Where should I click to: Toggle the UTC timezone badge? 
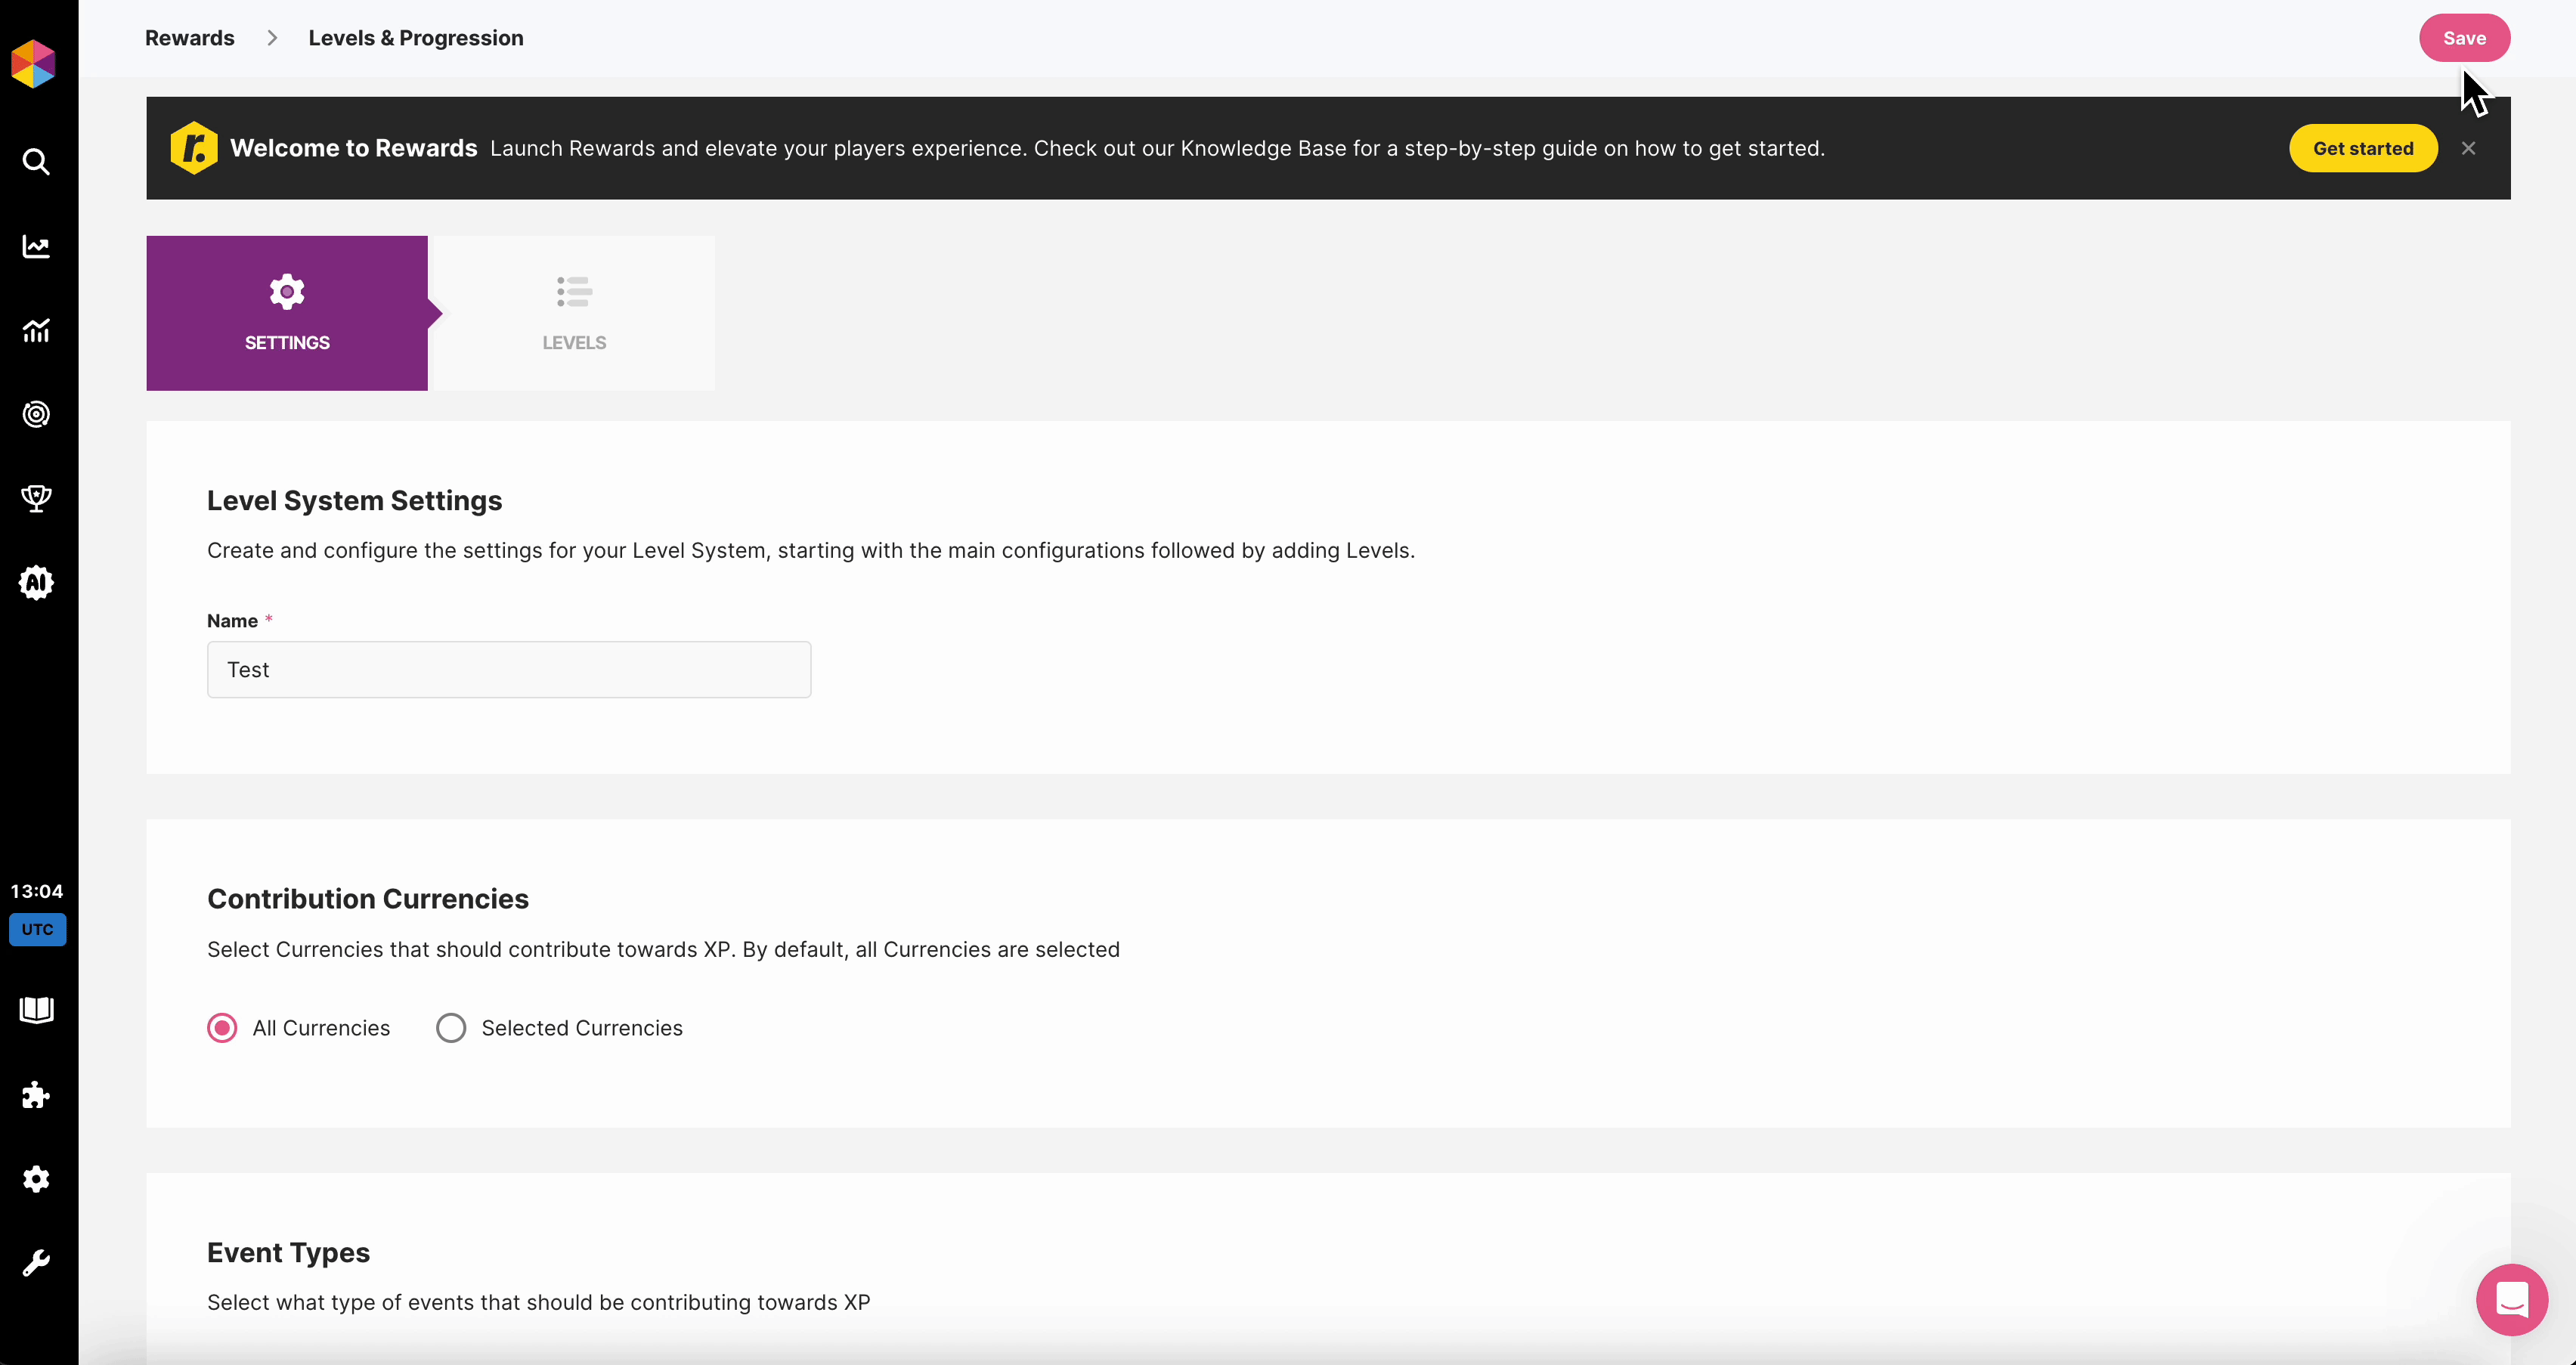coord(37,929)
